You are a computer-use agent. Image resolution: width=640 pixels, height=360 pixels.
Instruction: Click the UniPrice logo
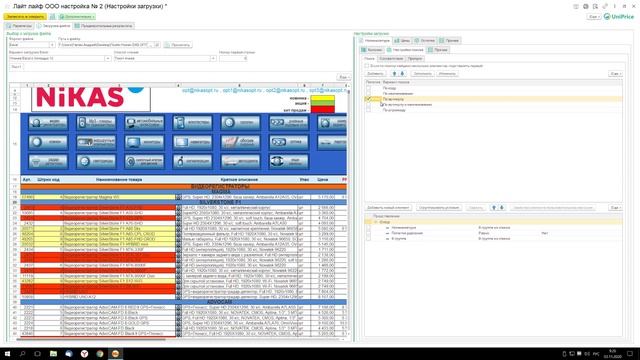click(x=619, y=17)
